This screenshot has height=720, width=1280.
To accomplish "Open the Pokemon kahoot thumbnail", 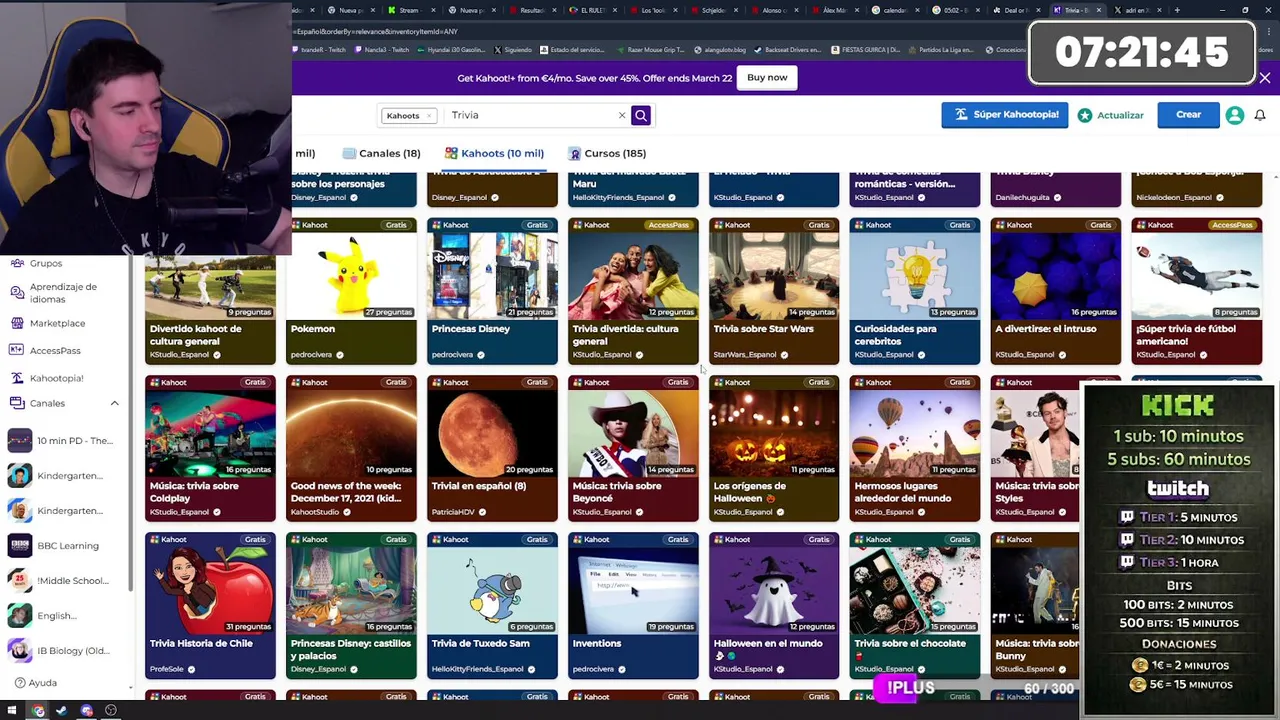I will [351, 274].
